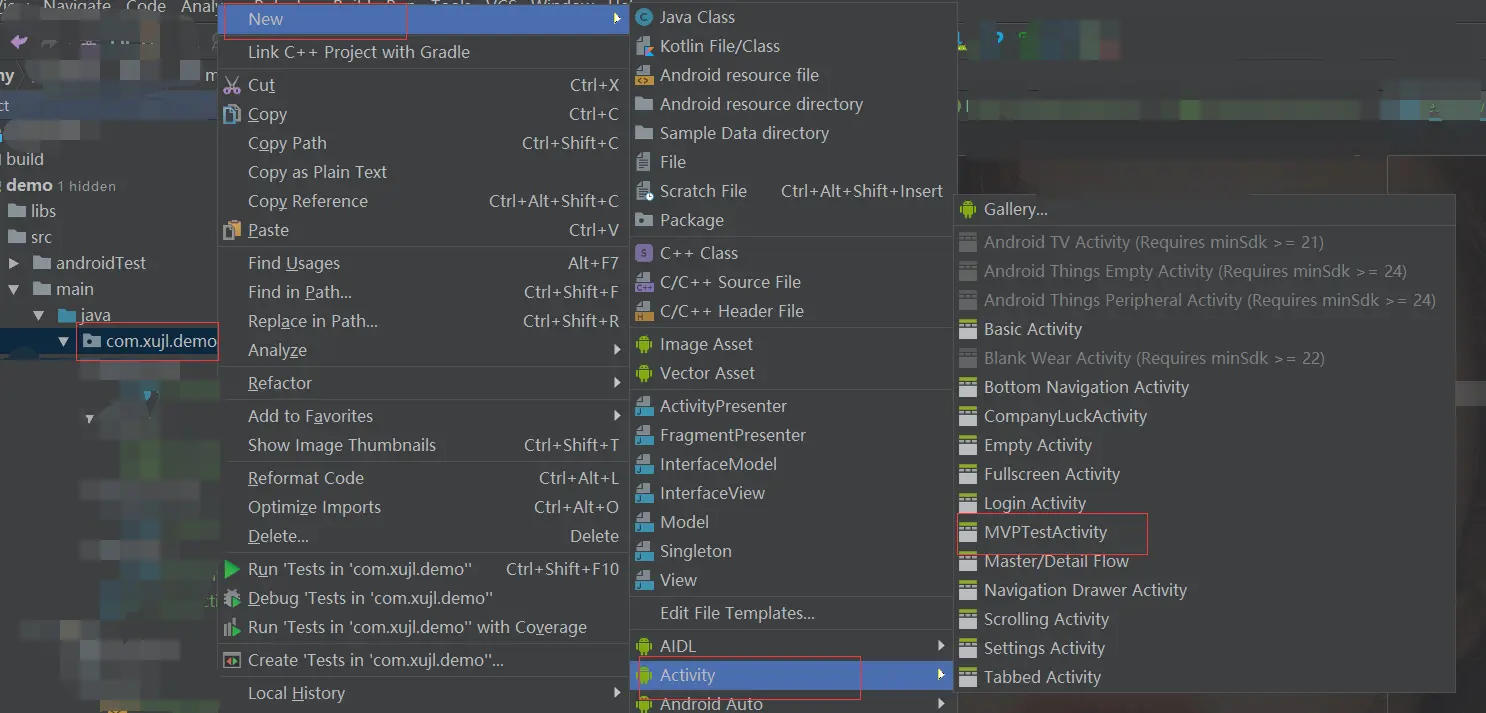Select Bottom Navigation Activity template
The height and width of the screenshot is (713, 1486).
1205,387
